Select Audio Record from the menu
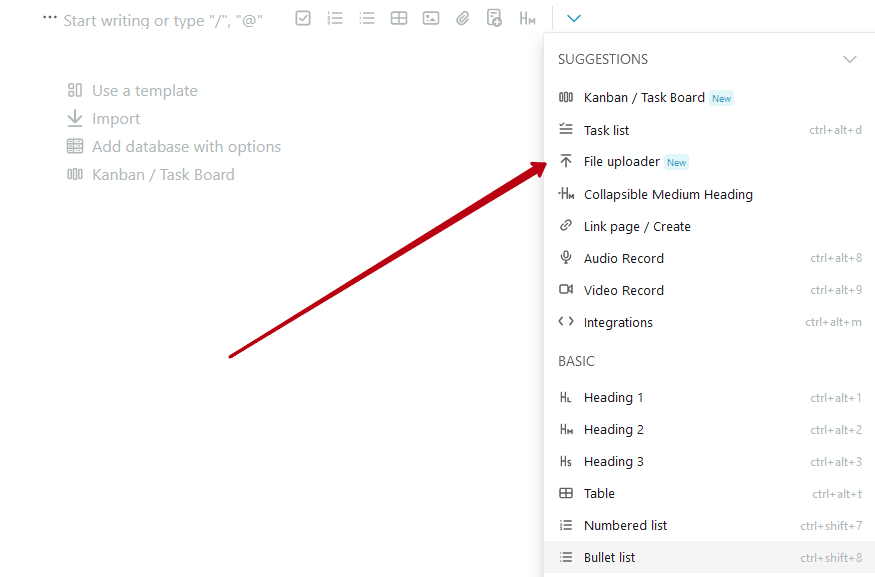 (x=709, y=258)
